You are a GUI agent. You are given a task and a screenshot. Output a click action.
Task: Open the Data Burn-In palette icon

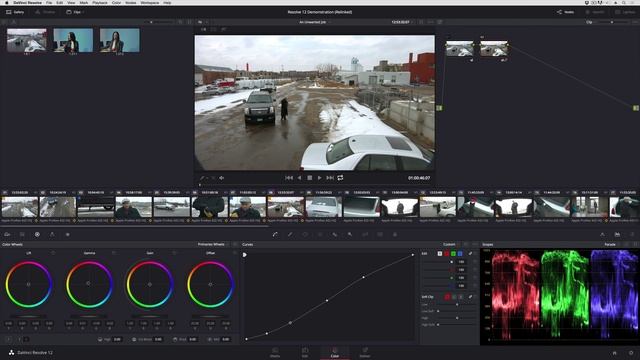click(x=395, y=235)
